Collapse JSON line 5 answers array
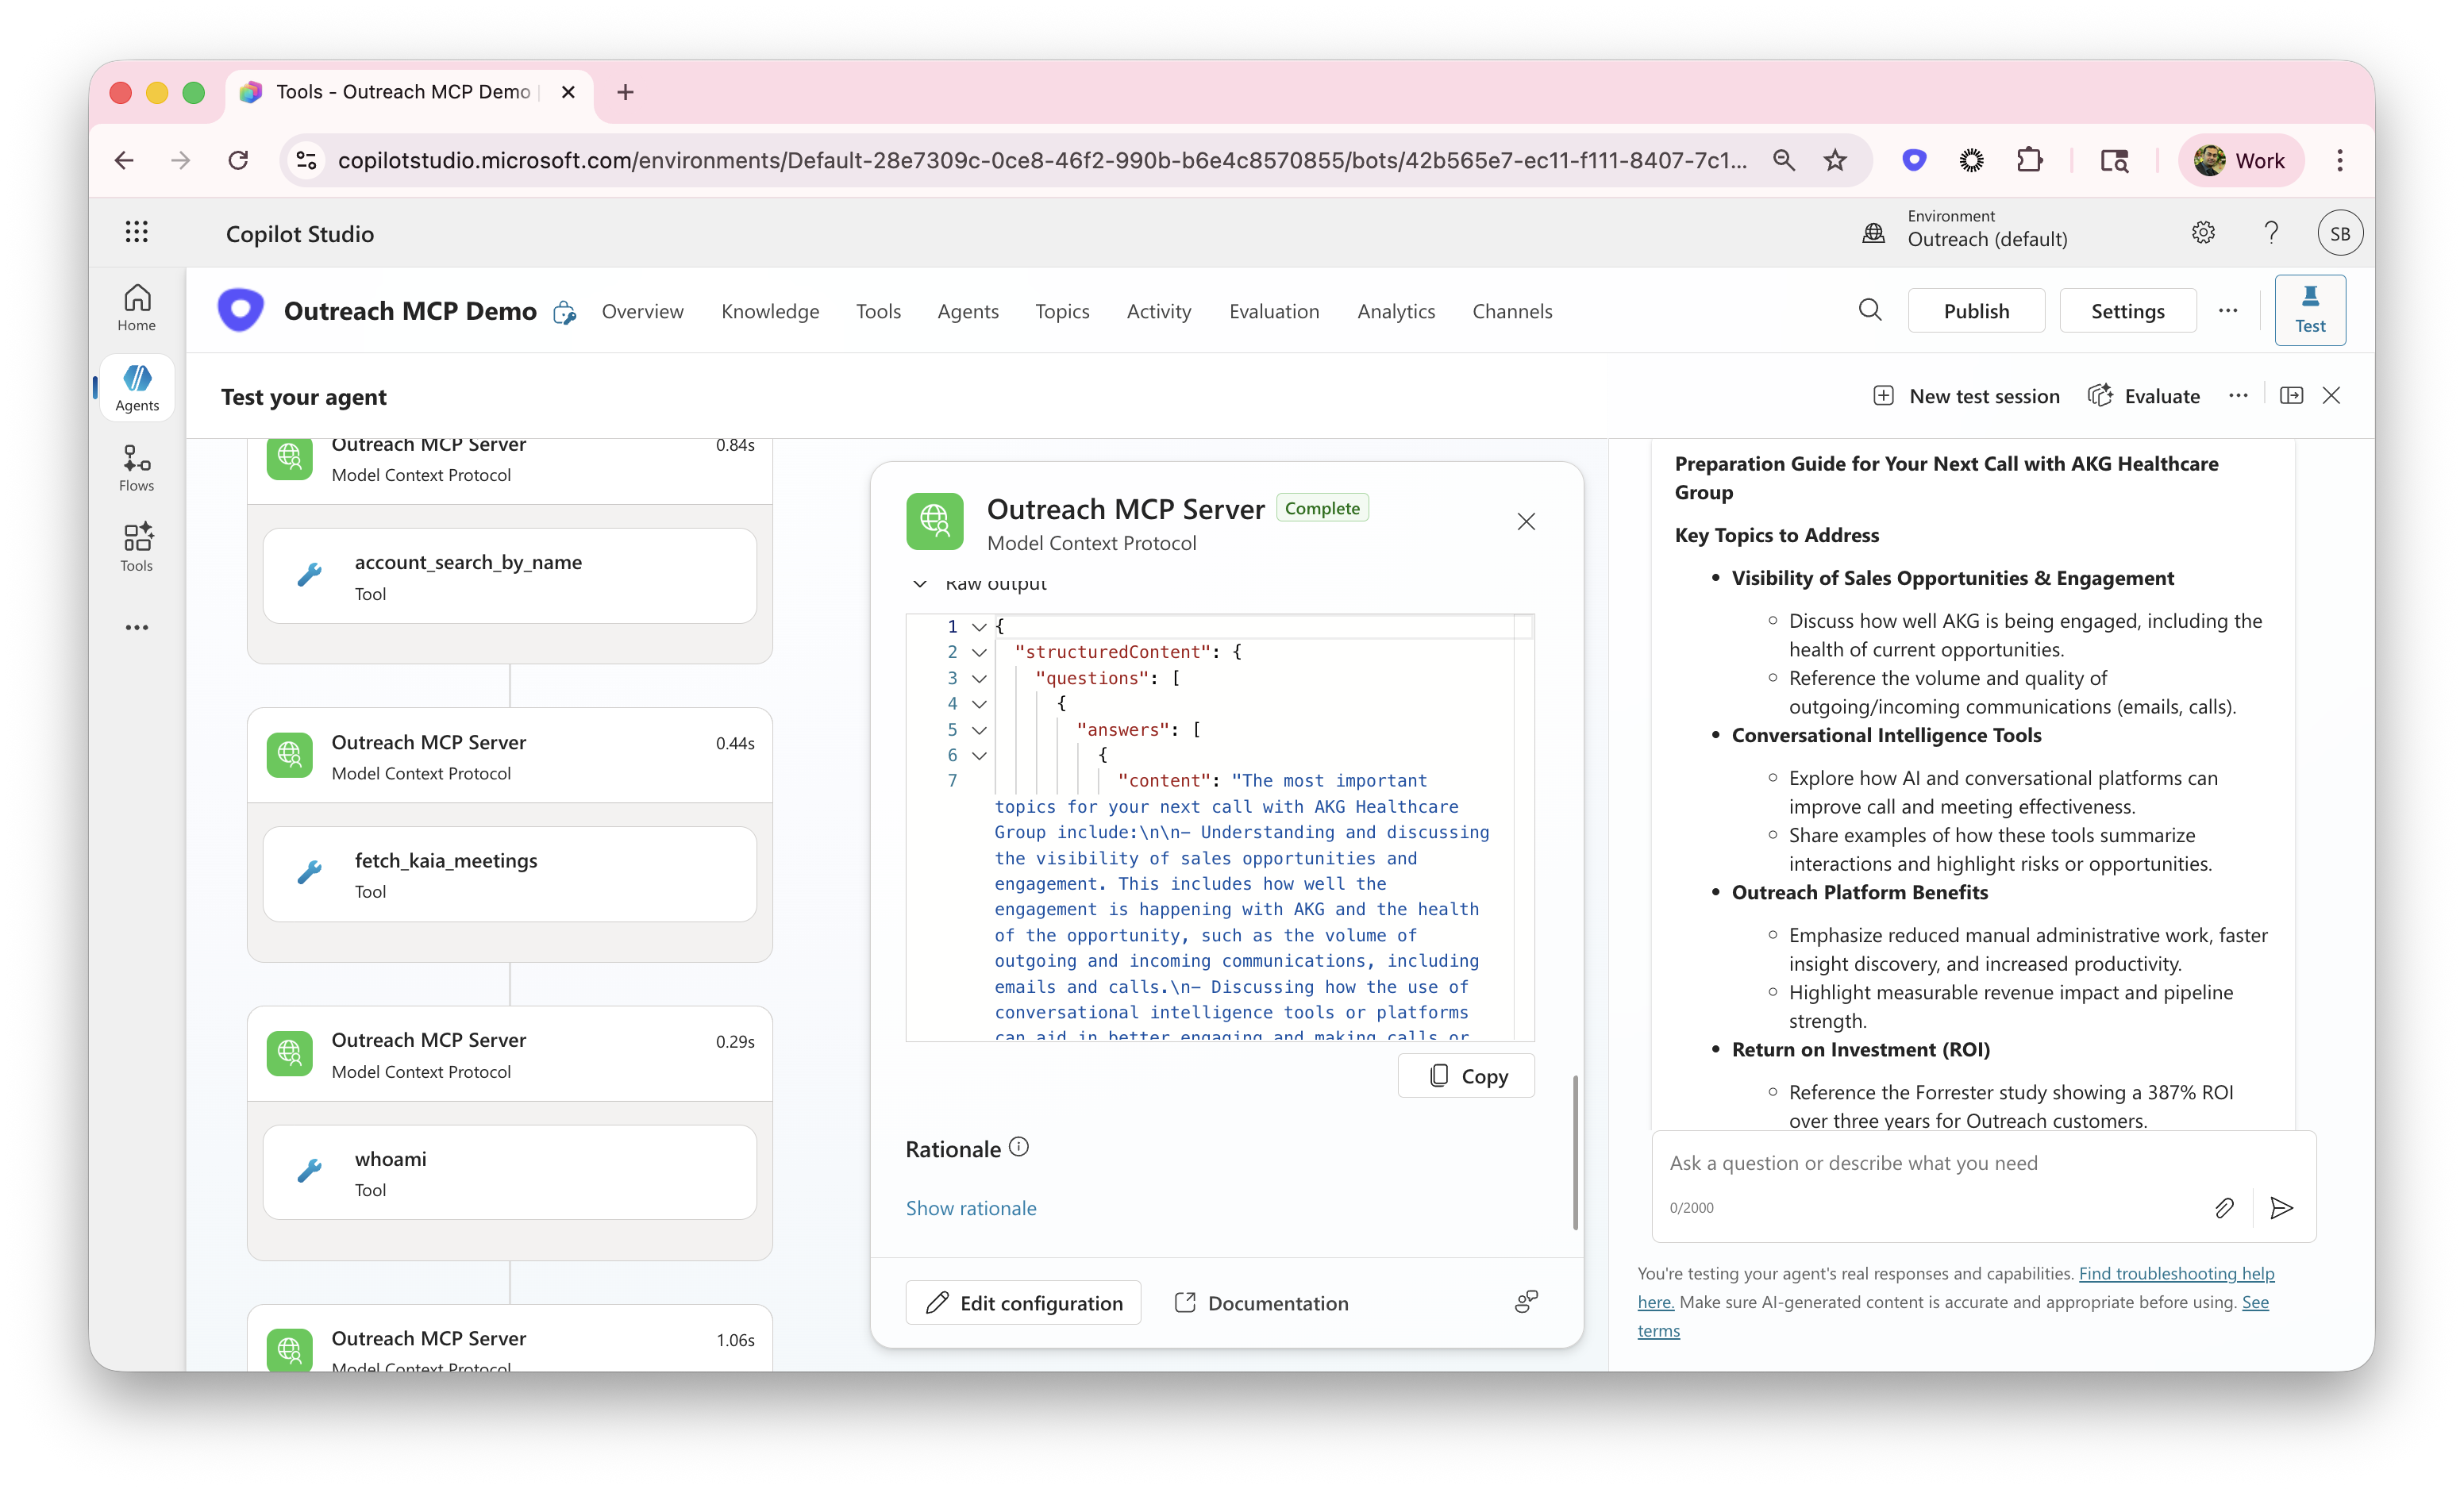This screenshot has width=2464, height=1489. coord(979,730)
